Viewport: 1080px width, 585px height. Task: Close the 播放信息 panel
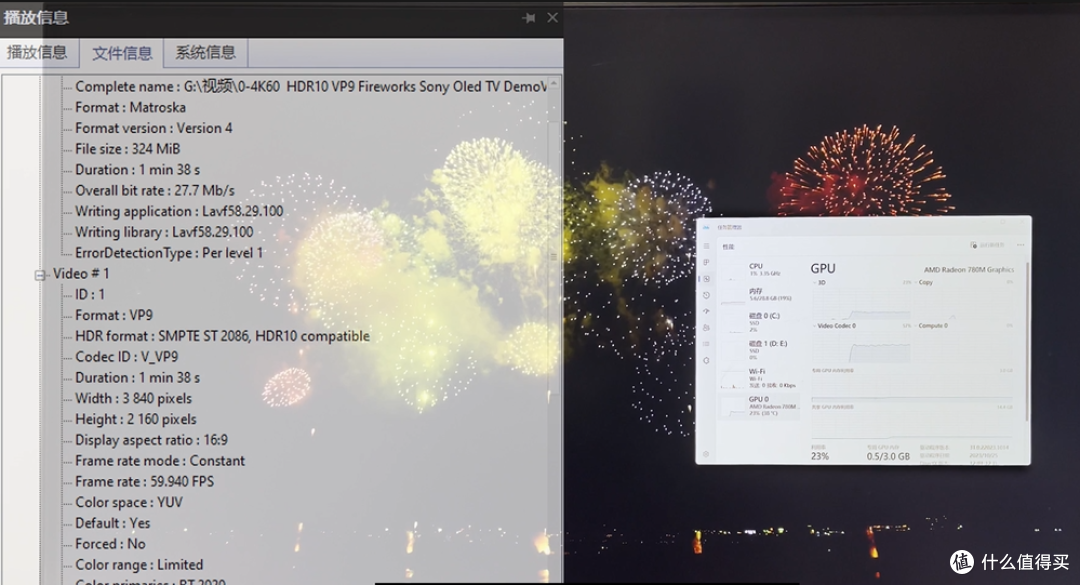552,17
